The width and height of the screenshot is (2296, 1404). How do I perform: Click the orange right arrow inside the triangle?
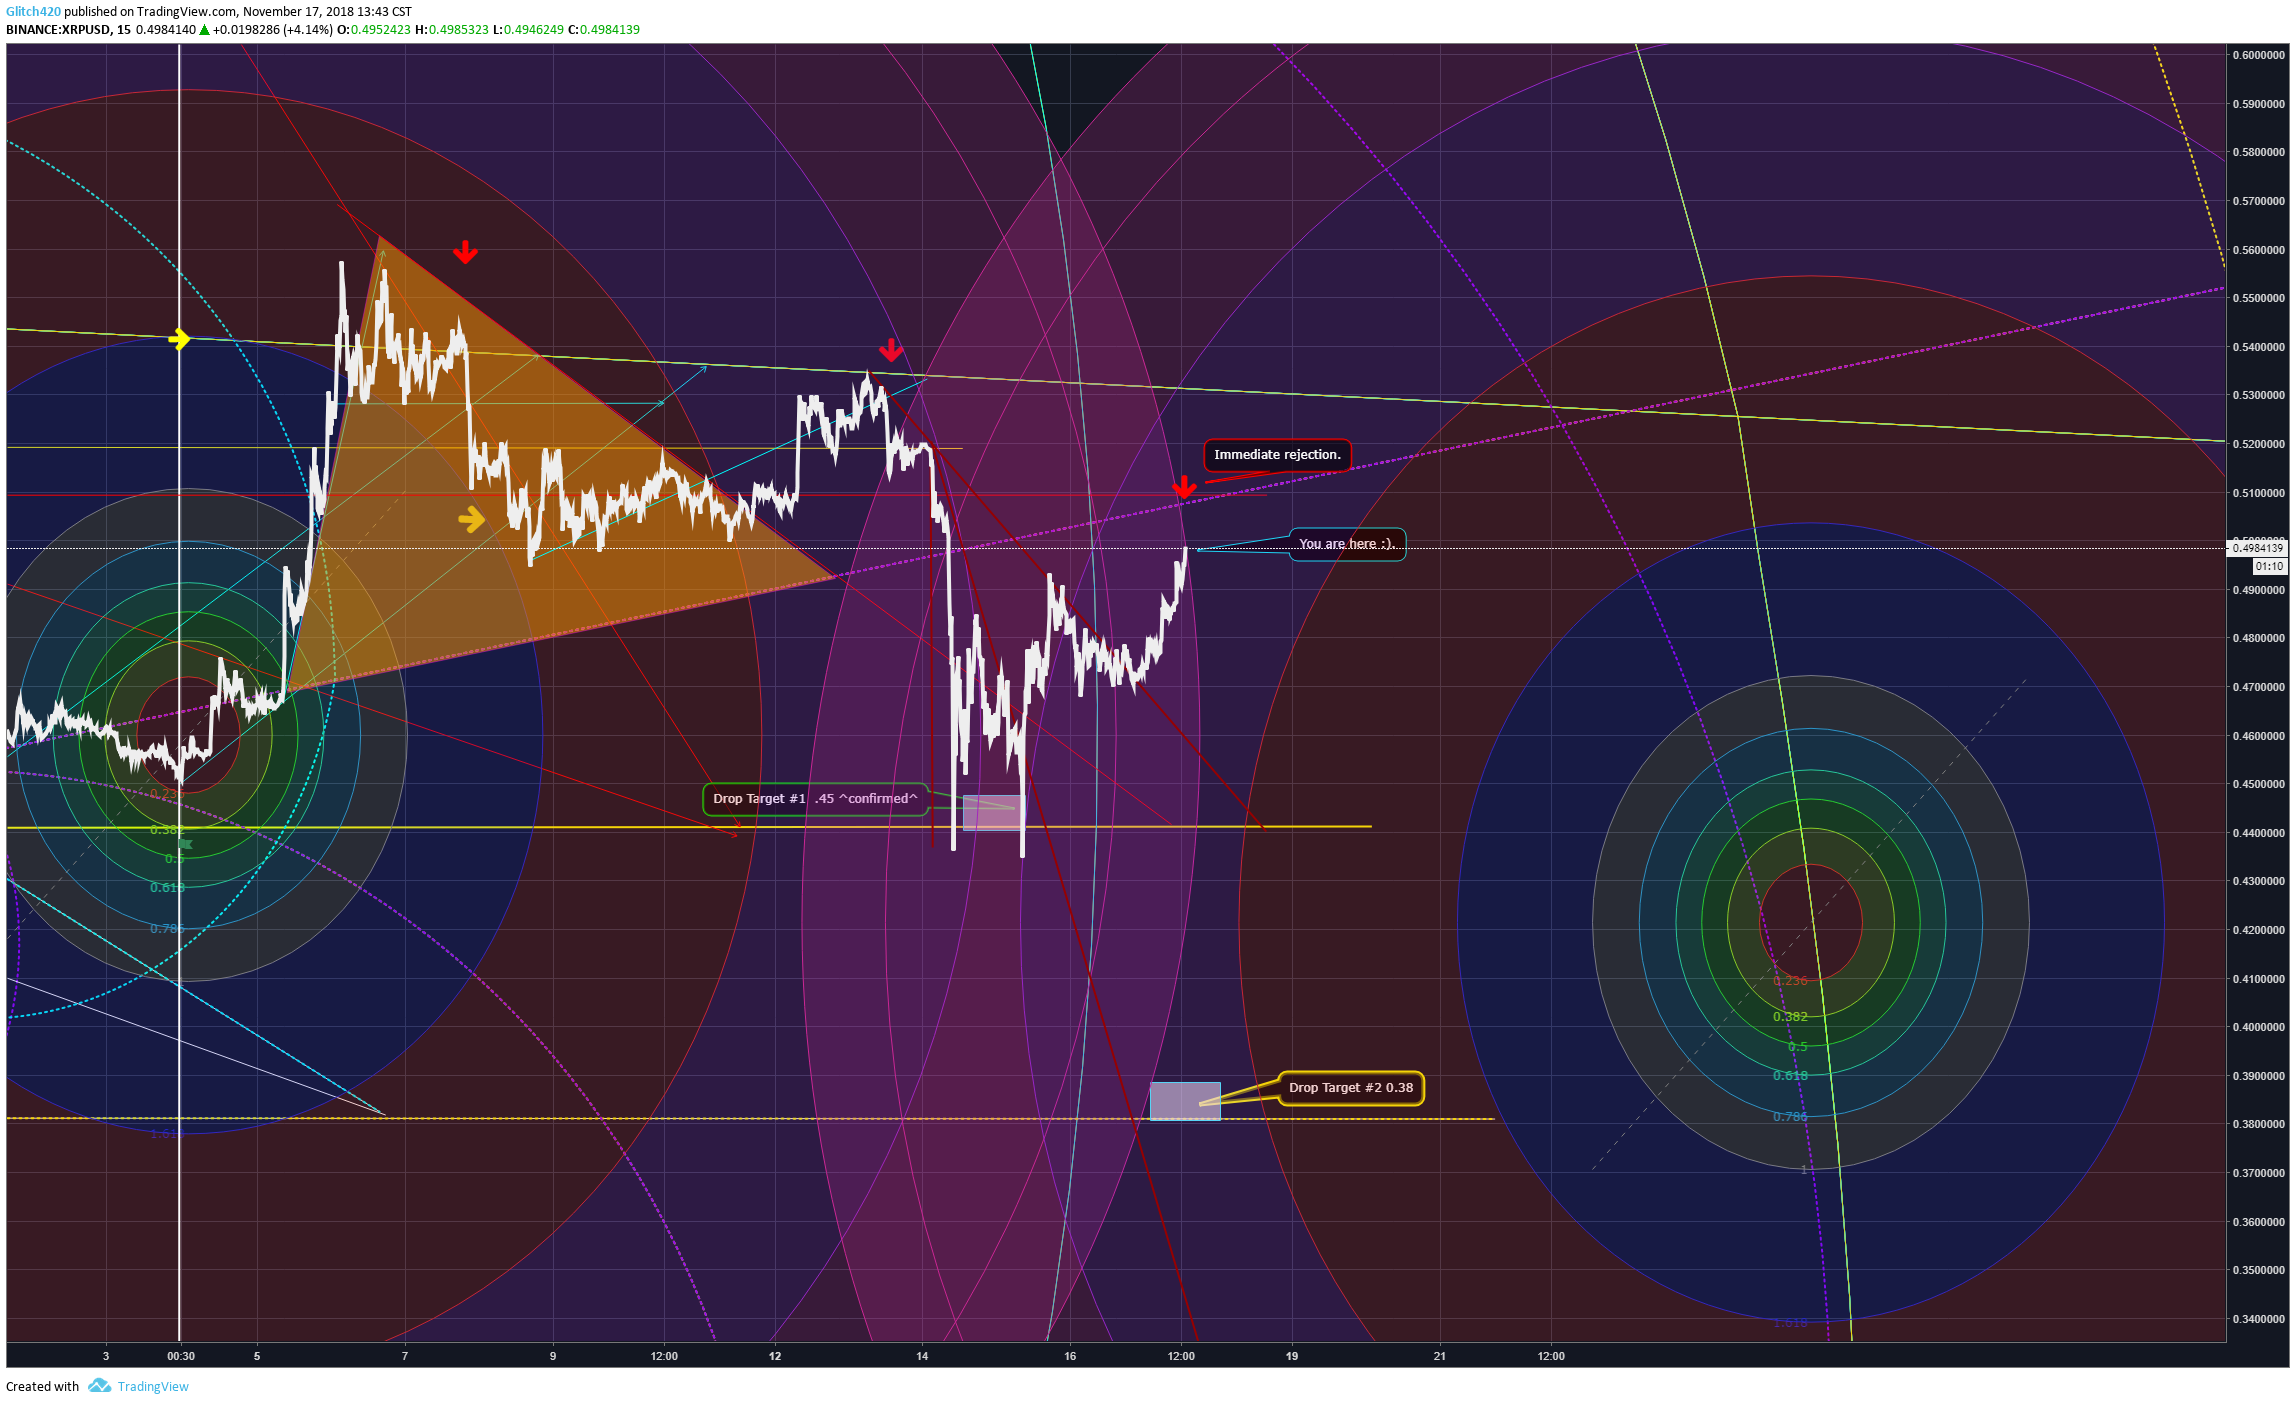[x=472, y=519]
